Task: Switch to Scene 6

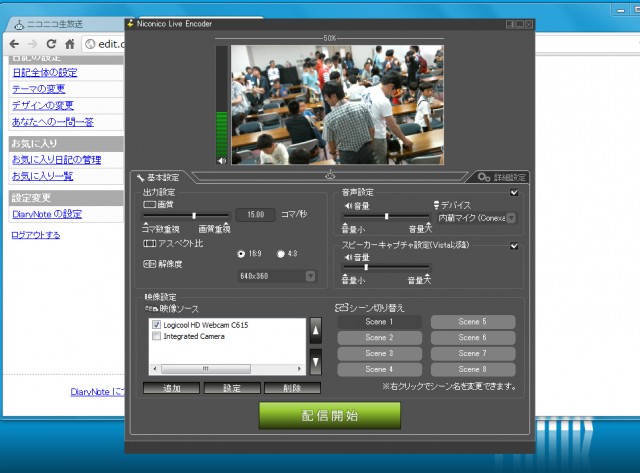Action: click(x=473, y=338)
